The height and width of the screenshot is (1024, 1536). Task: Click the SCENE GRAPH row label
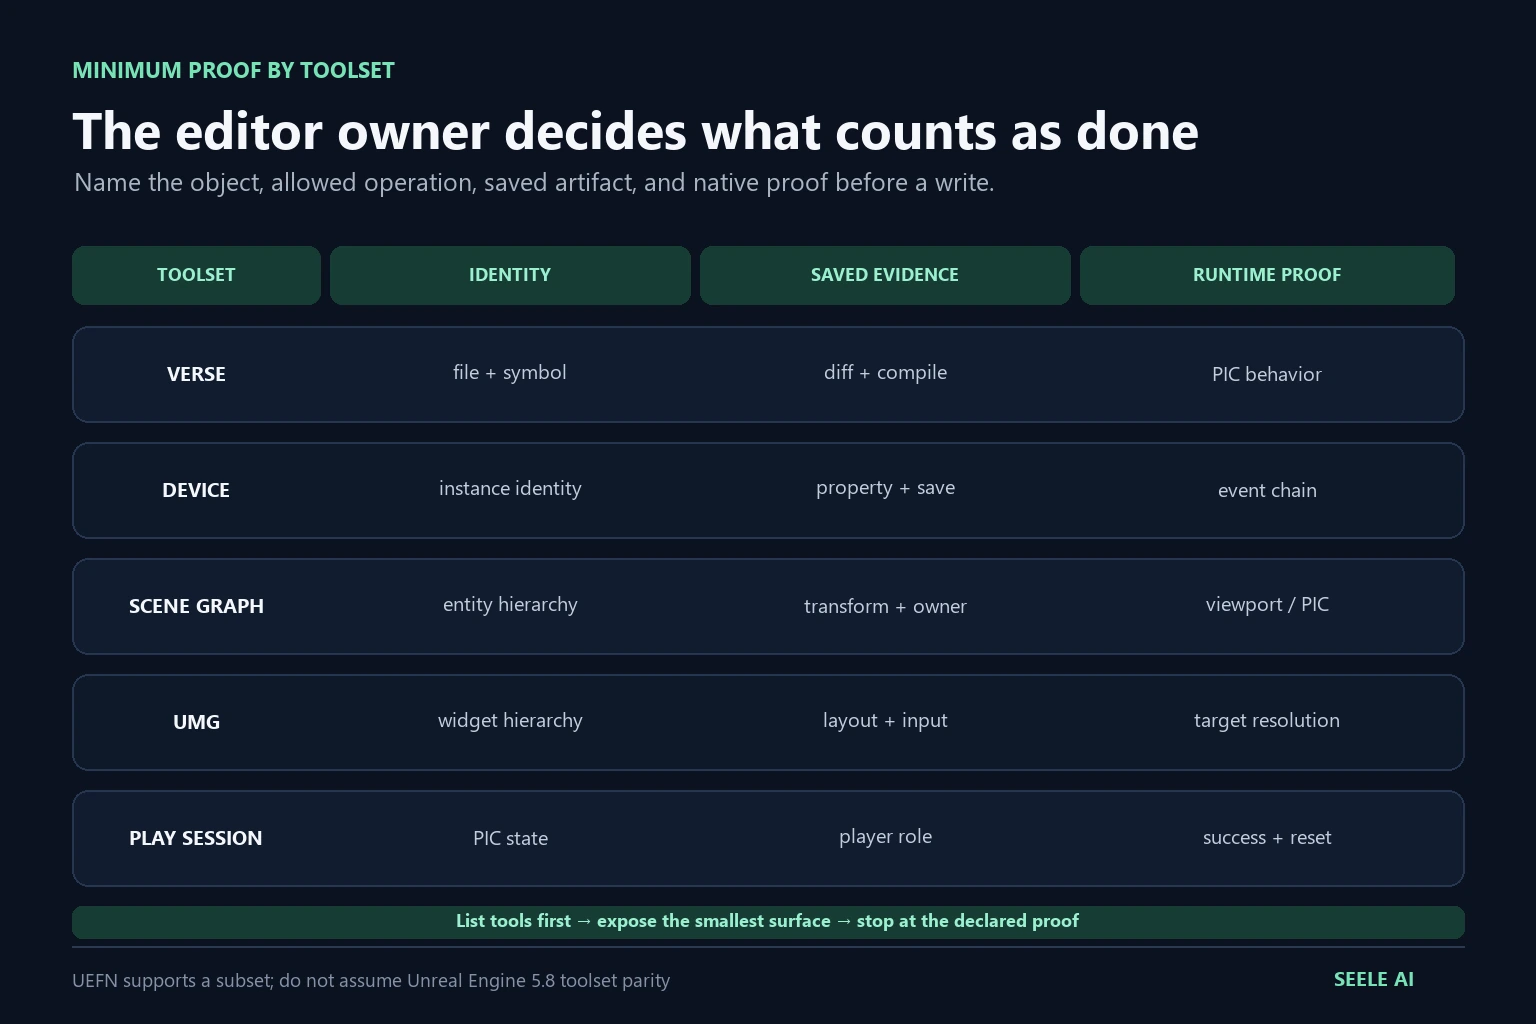coord(196,606)
